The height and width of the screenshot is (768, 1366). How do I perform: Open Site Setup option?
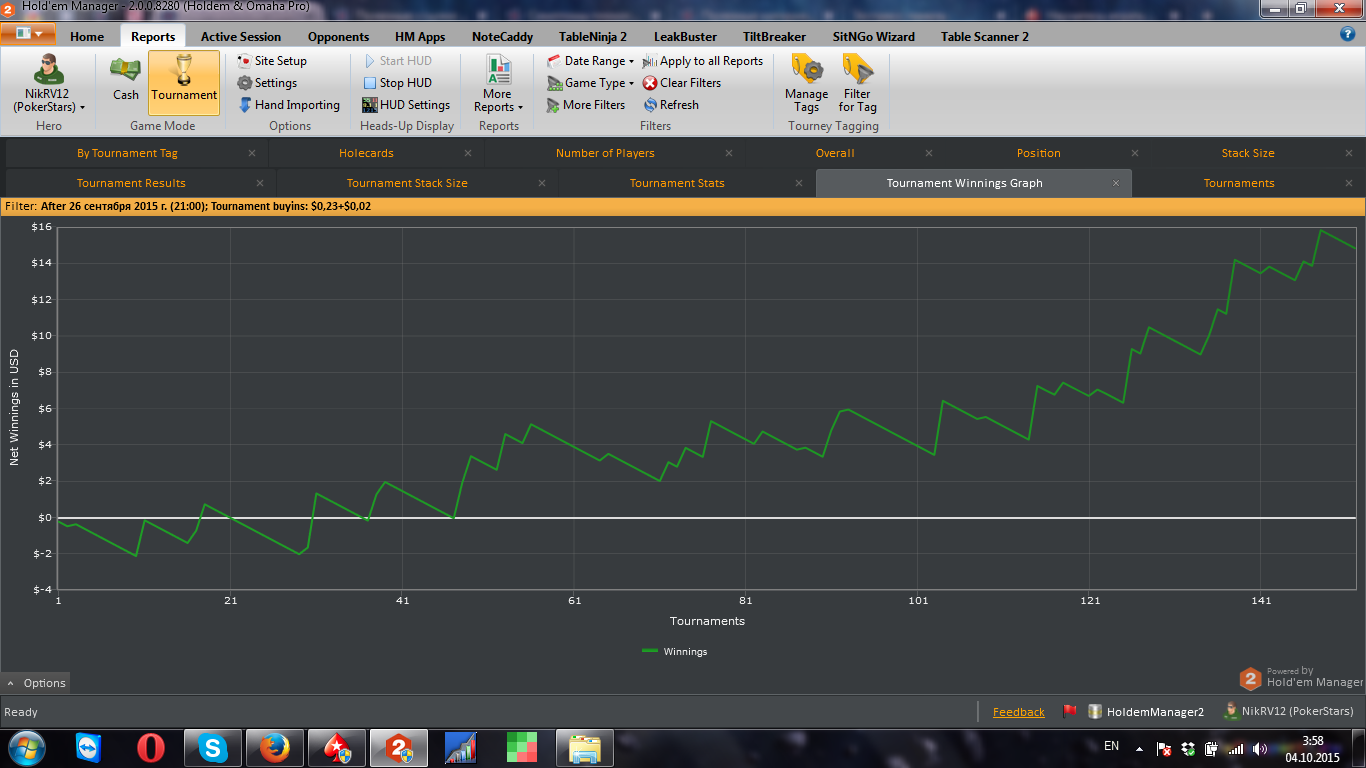coord(272,61)
